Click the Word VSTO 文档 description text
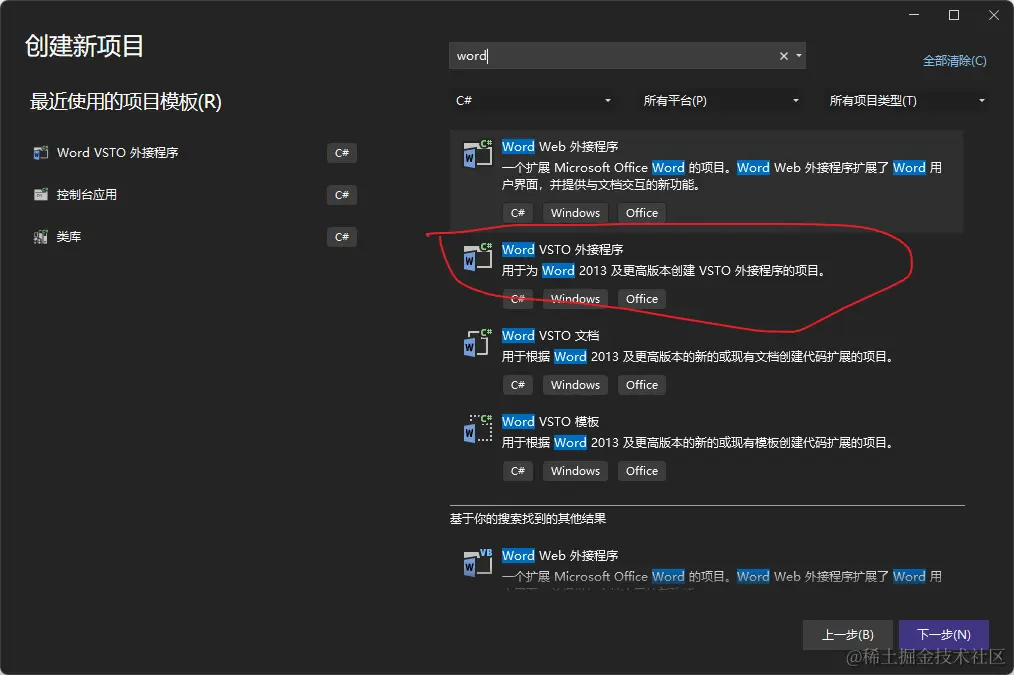1014x675 pixels. point(698,357)
